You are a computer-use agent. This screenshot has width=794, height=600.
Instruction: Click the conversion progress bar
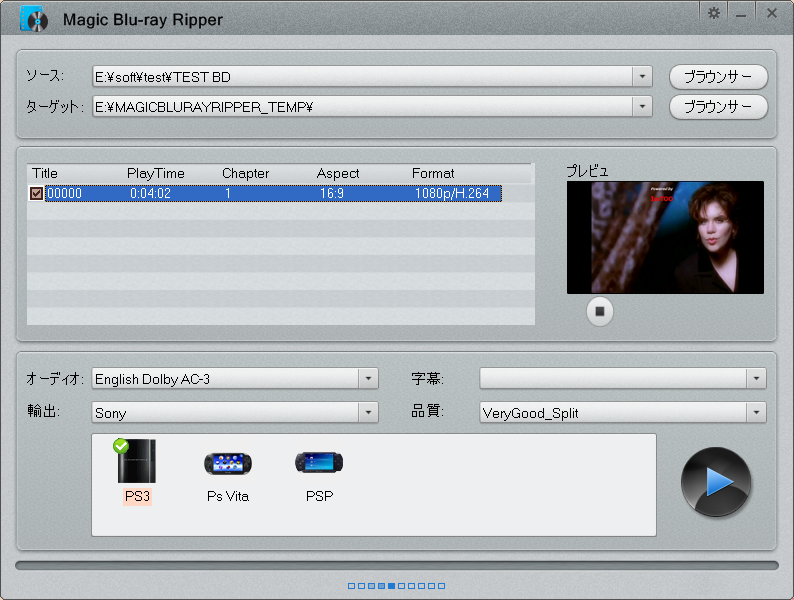click(397, 566)
